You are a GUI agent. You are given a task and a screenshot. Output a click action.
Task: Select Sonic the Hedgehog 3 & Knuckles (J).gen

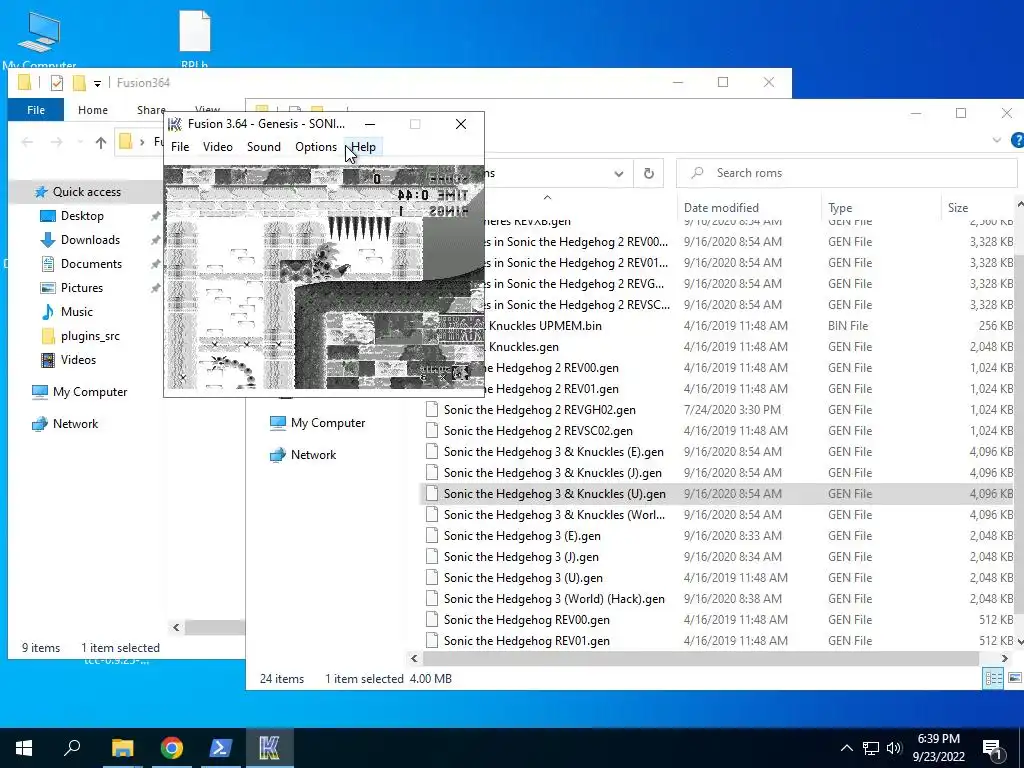552,473
